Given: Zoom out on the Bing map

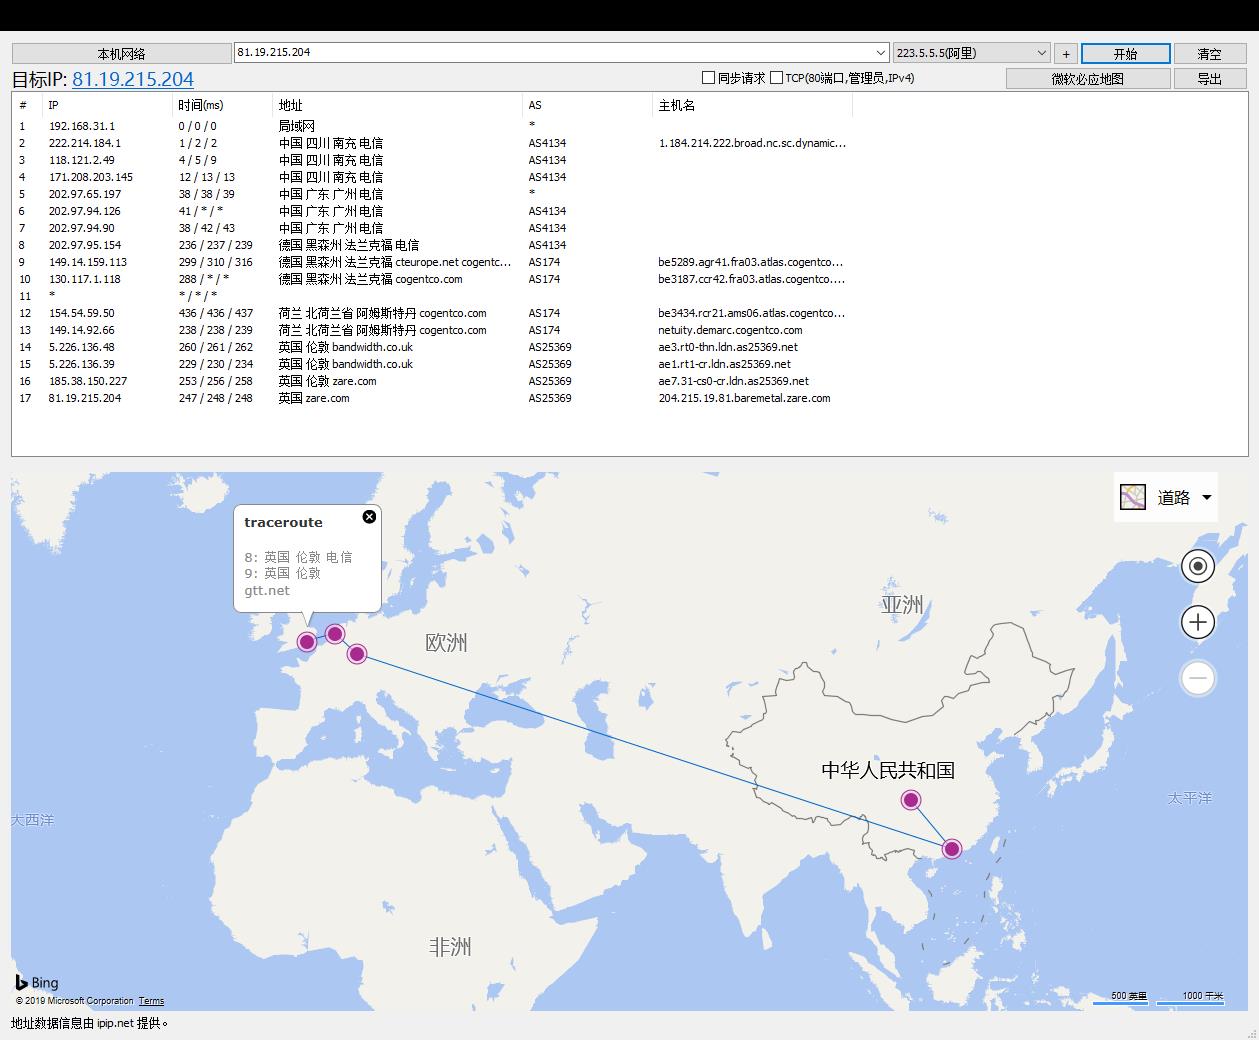Looking at the screenshot, I should pyautogui.click(x=1197, y=678).
